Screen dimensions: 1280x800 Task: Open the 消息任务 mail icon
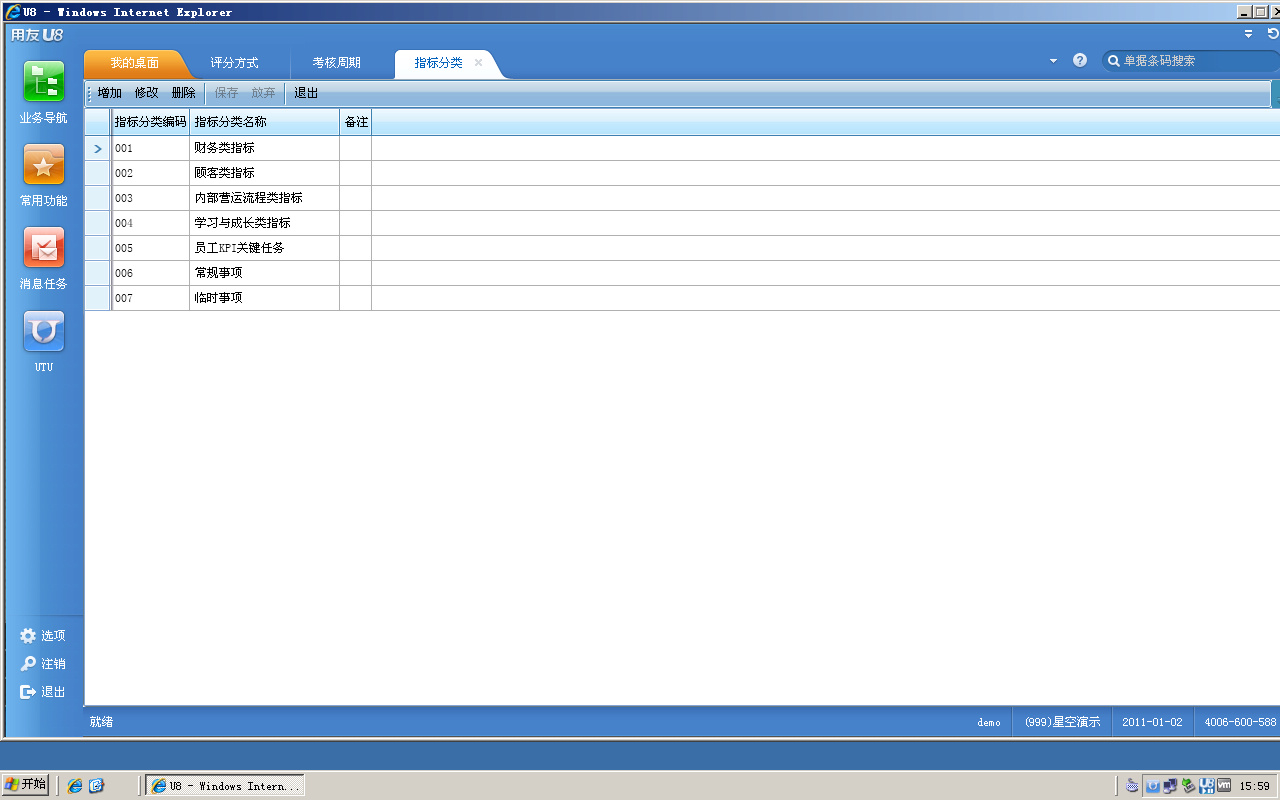click(x=44, y=248)
